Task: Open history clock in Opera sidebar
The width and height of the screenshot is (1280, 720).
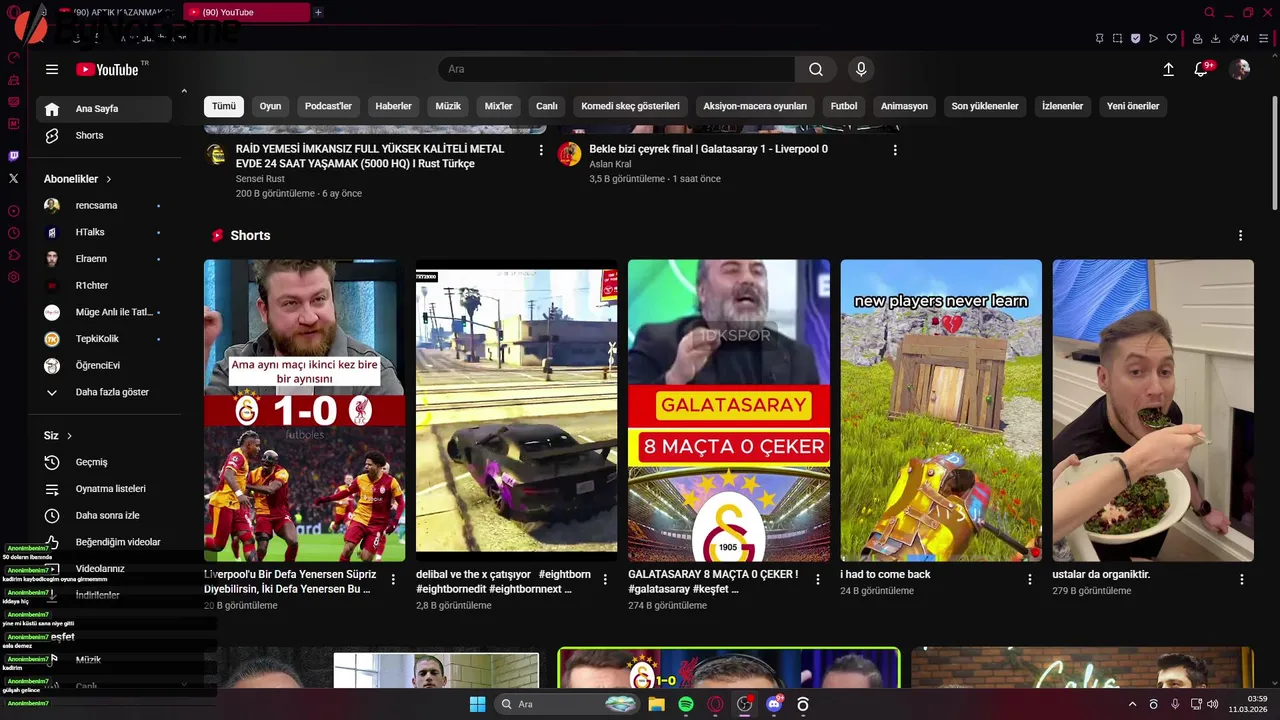Action: 14,233
